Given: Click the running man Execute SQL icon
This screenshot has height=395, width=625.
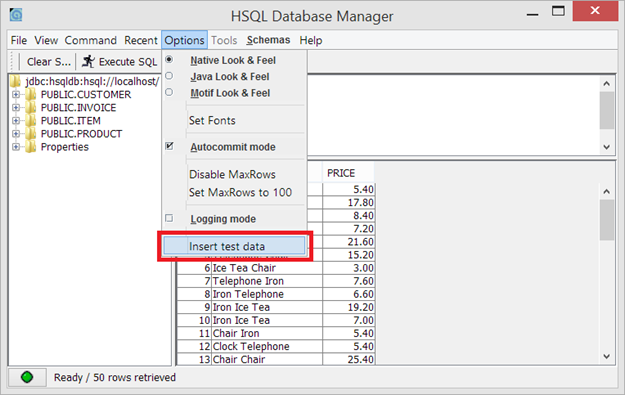Looking at the screenshot, I should [x=88, y=61].
